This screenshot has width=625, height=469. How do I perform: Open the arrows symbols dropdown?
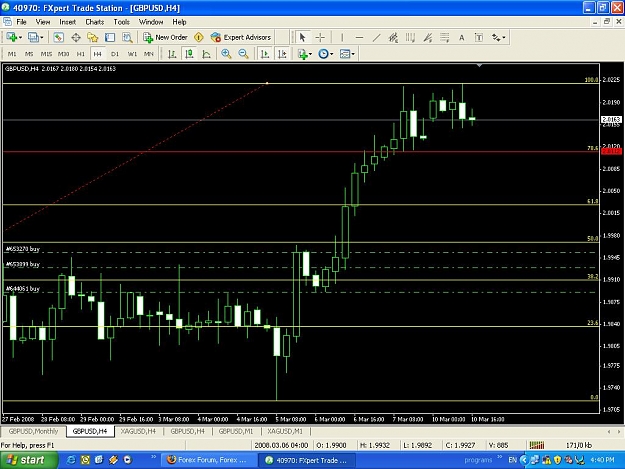coord(498,37)
